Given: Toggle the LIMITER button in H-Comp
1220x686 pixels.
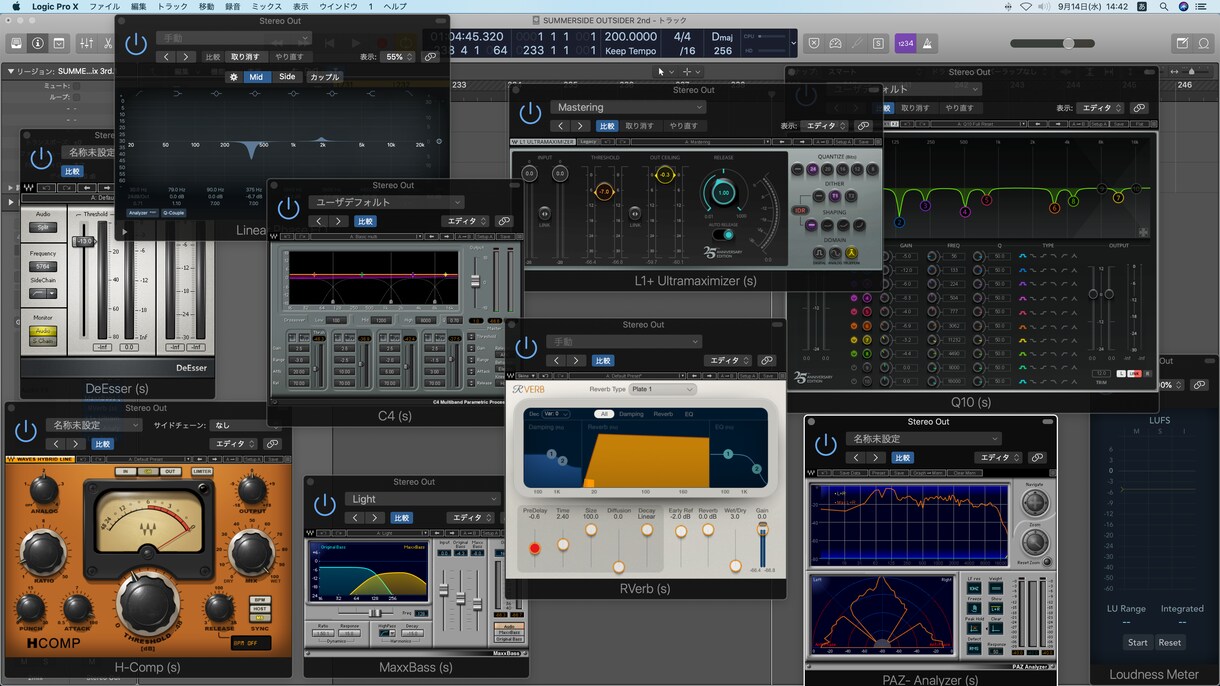Looking at the screenshot, I should coord(201,471).
